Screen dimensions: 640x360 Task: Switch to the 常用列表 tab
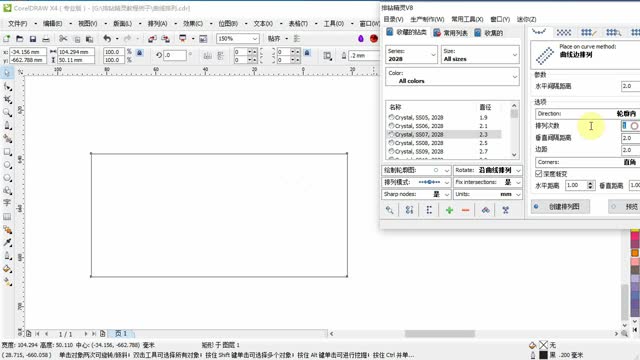click(451, 33)
